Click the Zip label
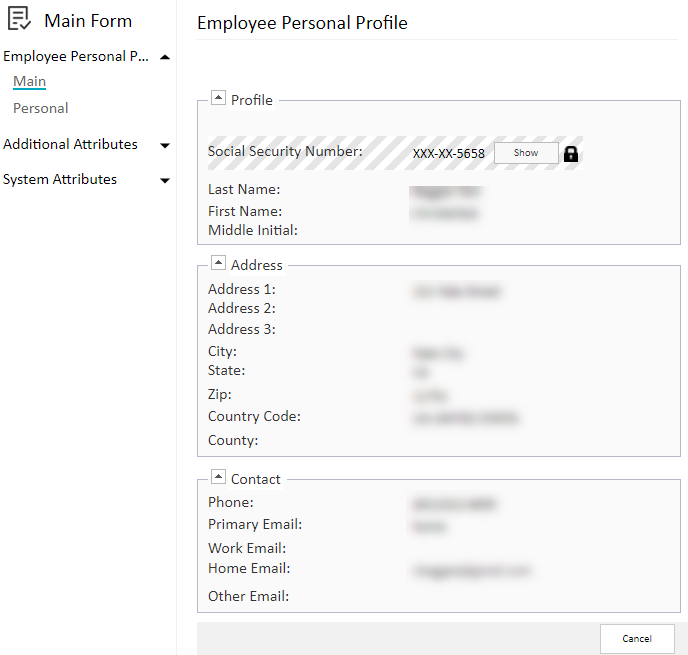The image size is (688, 655). click(219, 394)
